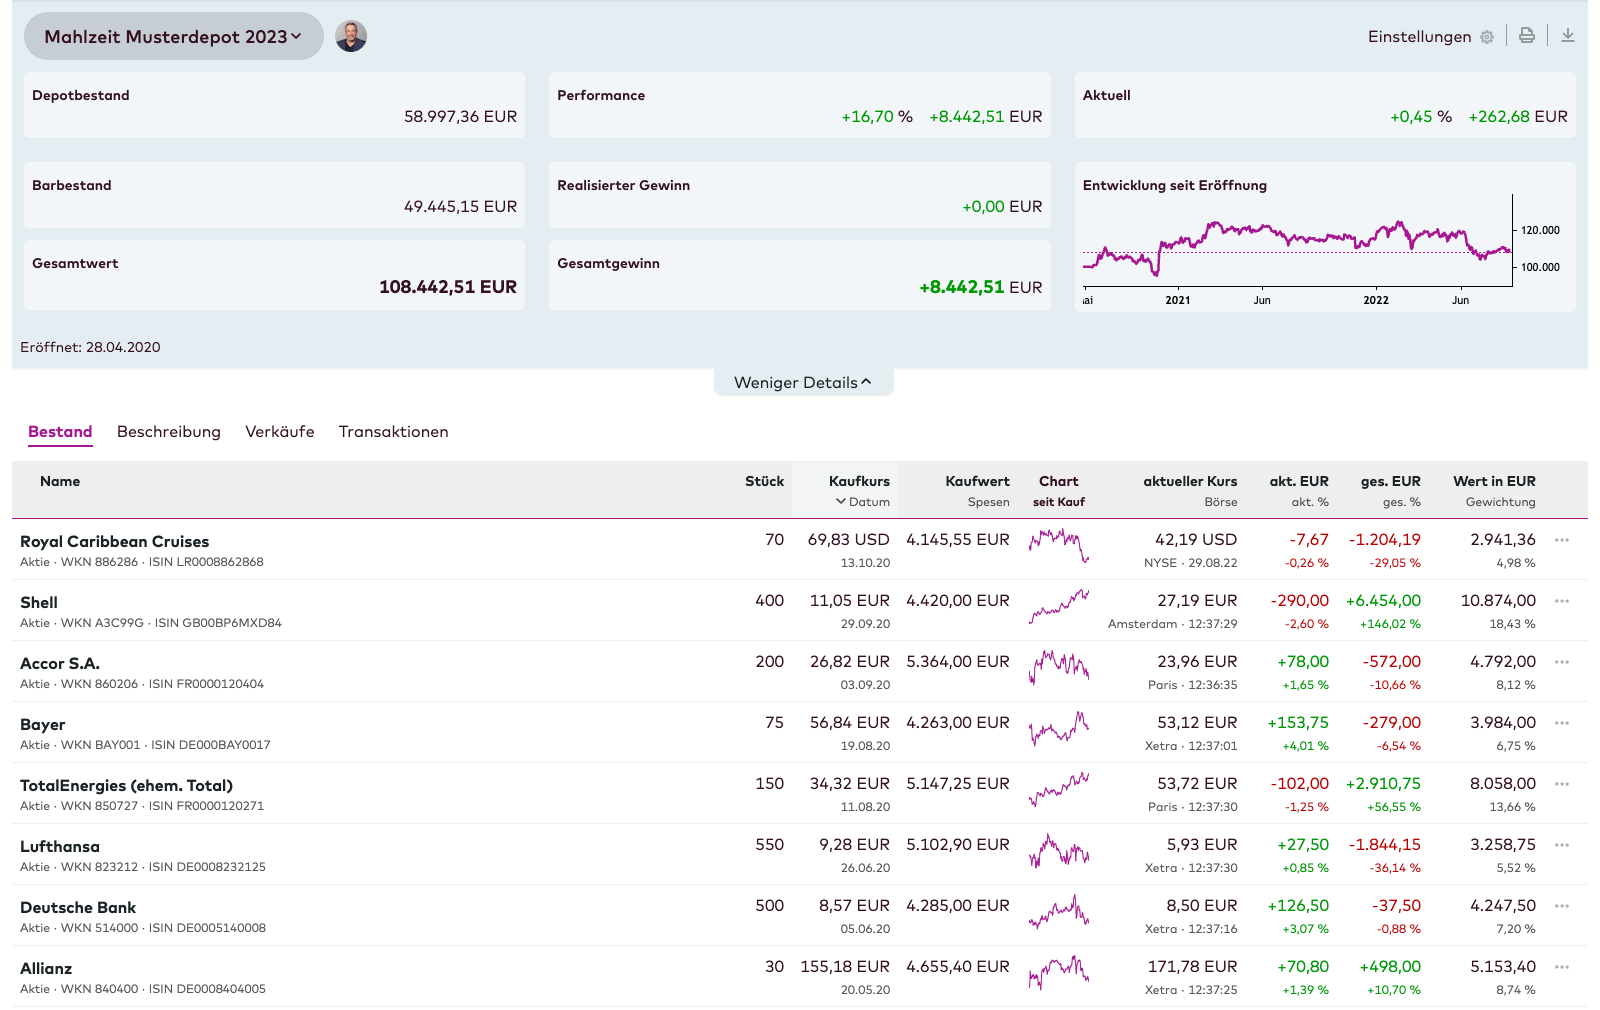Open Allianz sparkline chart
1600x1010 pixels.
point(1059,974)
